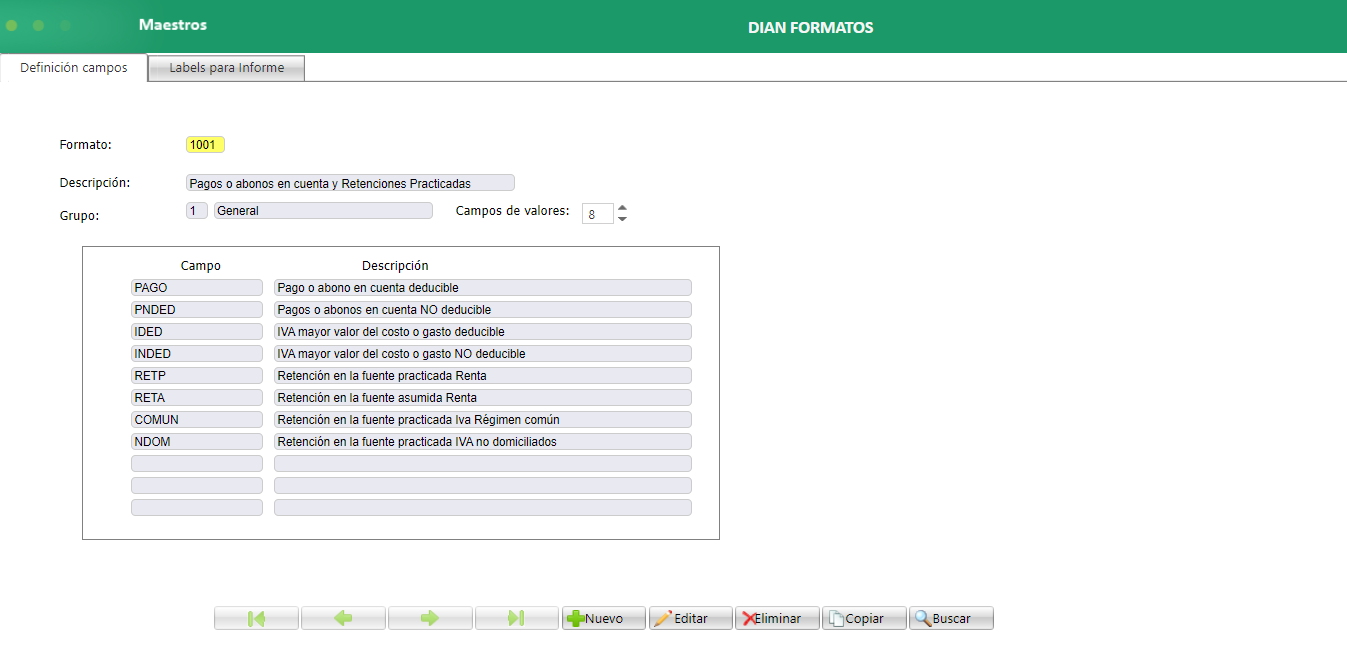Viewport: 1347px width, 656px height.
Task: Click description 'Pago o abono en cuenta deducible'
Action: coord(483,288)
